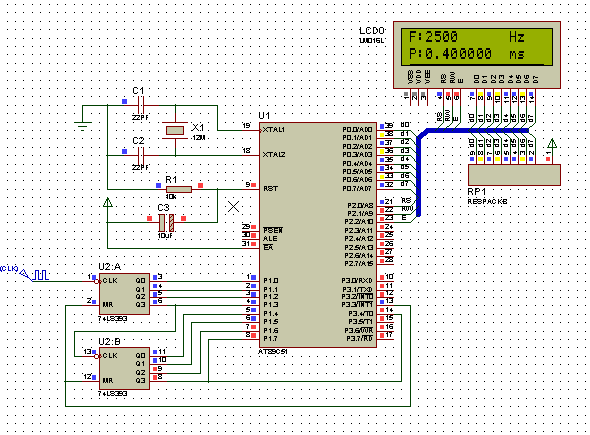Click the X marker near the RST line
This screenshot has height=435, width=590.
tap(233, 206)
